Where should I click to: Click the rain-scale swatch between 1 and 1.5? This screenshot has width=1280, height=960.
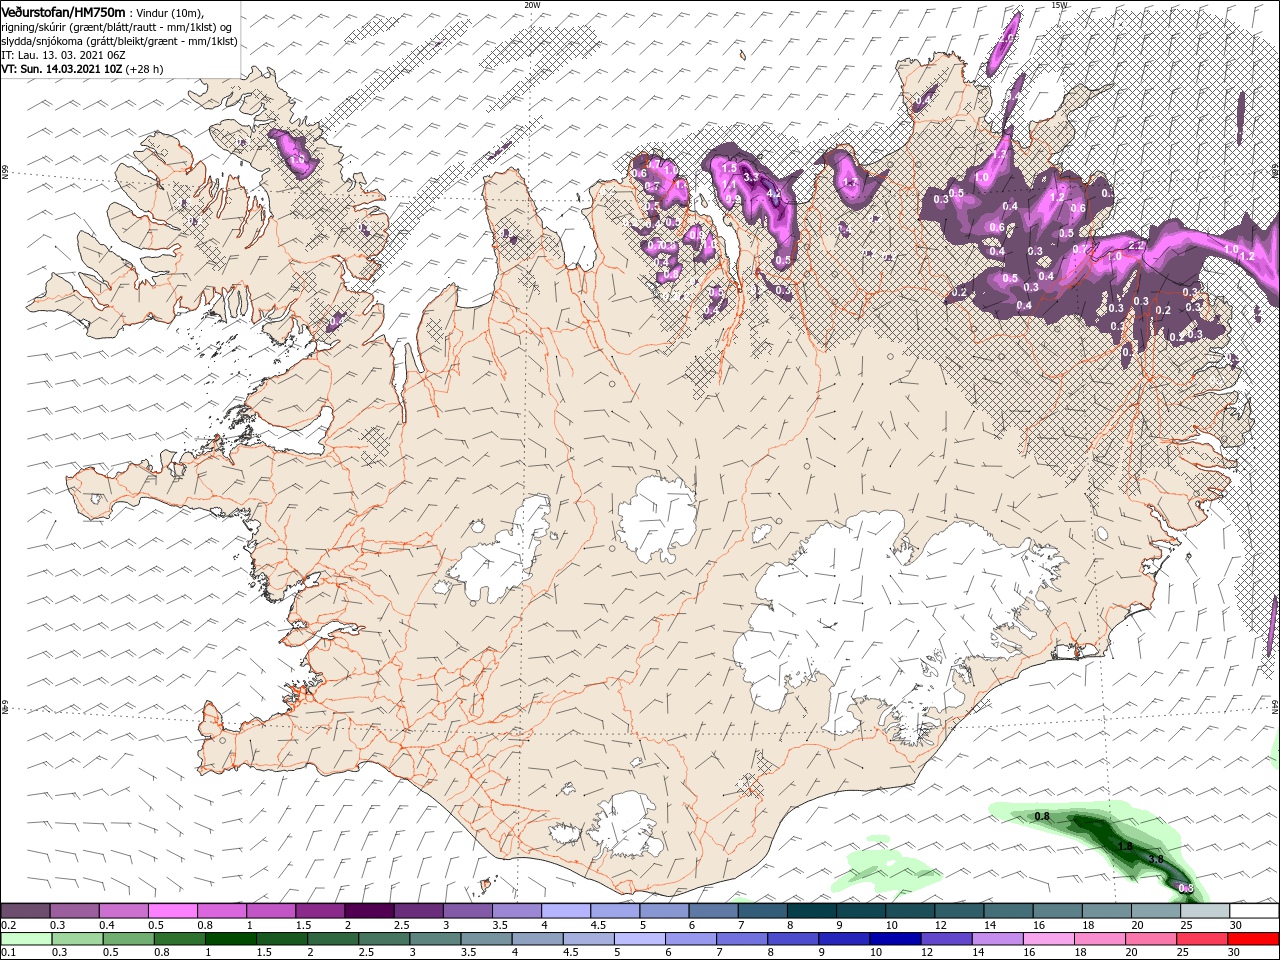(x=230, y=939)
